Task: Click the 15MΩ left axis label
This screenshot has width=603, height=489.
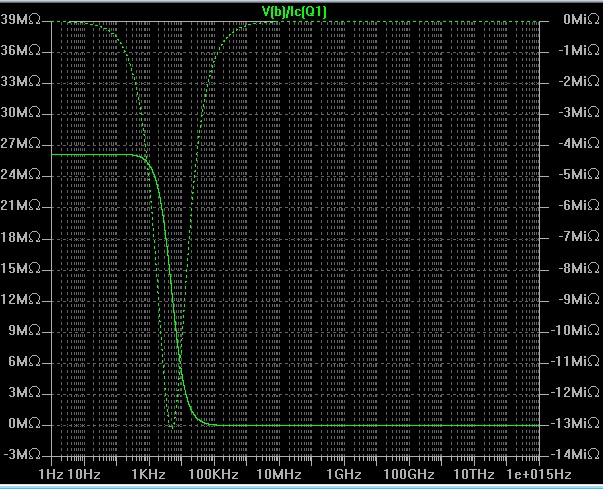Action: pos(21,268)
